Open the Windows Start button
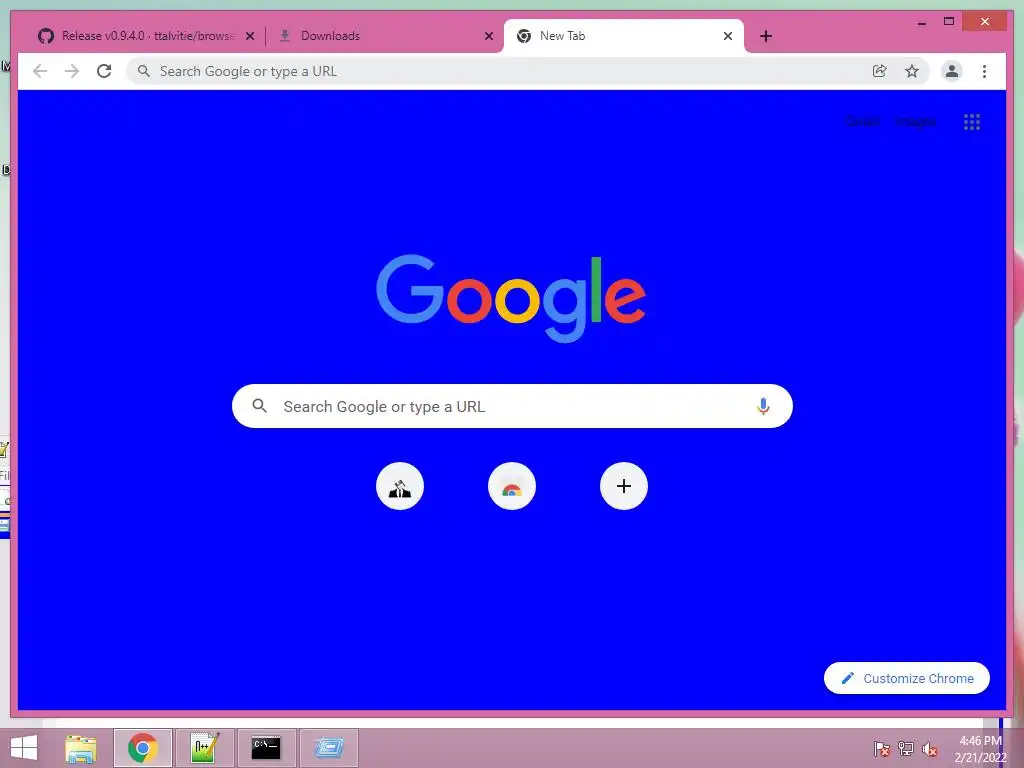Screen dimensions: 1024x768 (x=24, y=748)
